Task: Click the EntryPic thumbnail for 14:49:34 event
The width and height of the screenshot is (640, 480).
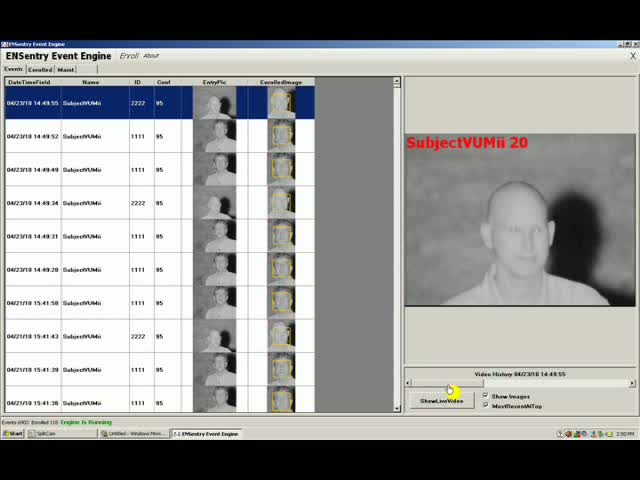Action: pos(215,203)
